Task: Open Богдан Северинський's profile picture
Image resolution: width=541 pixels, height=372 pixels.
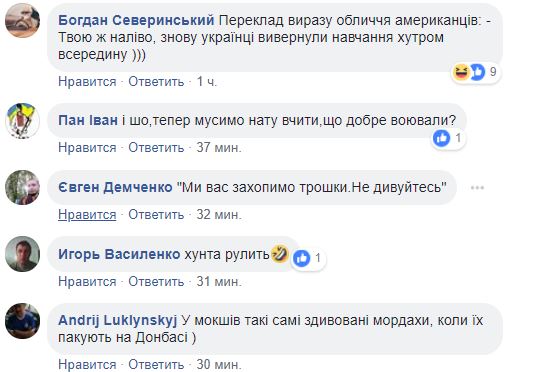Action: [x=22, y=20]
